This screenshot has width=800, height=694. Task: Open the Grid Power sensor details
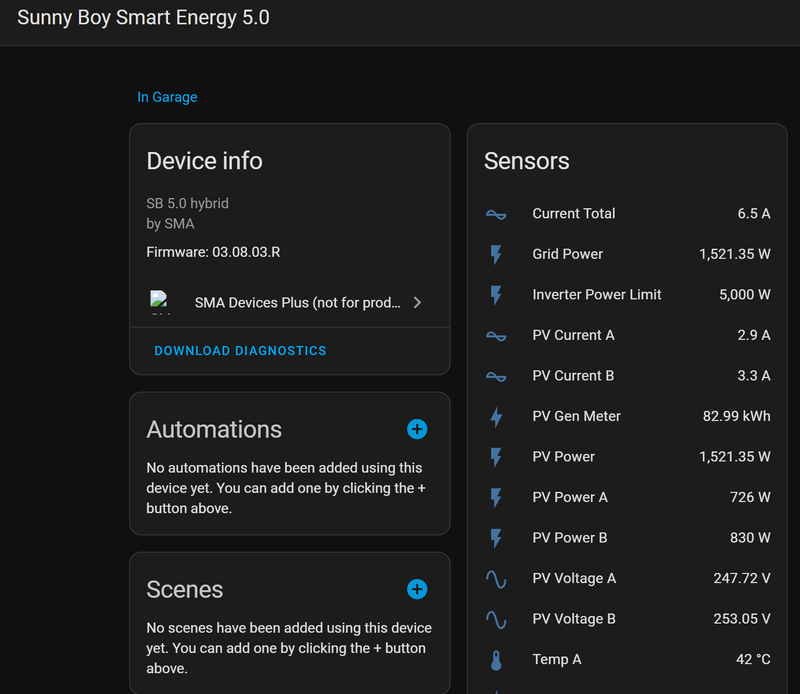[627, 254]
